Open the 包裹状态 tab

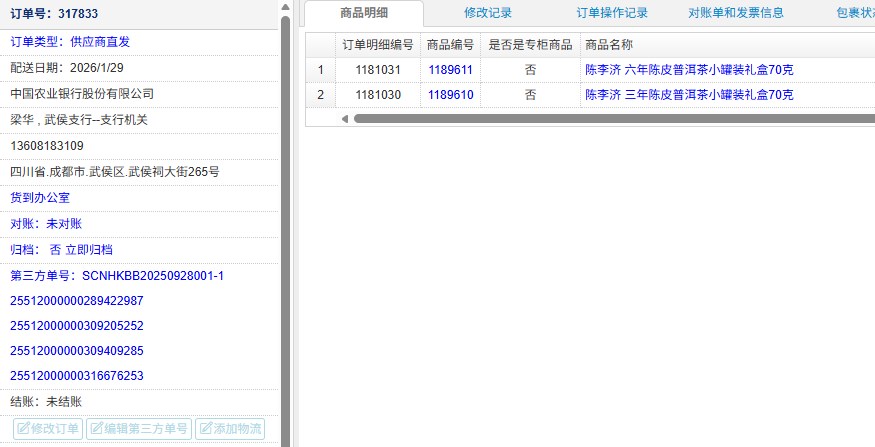tap(855, 13)
